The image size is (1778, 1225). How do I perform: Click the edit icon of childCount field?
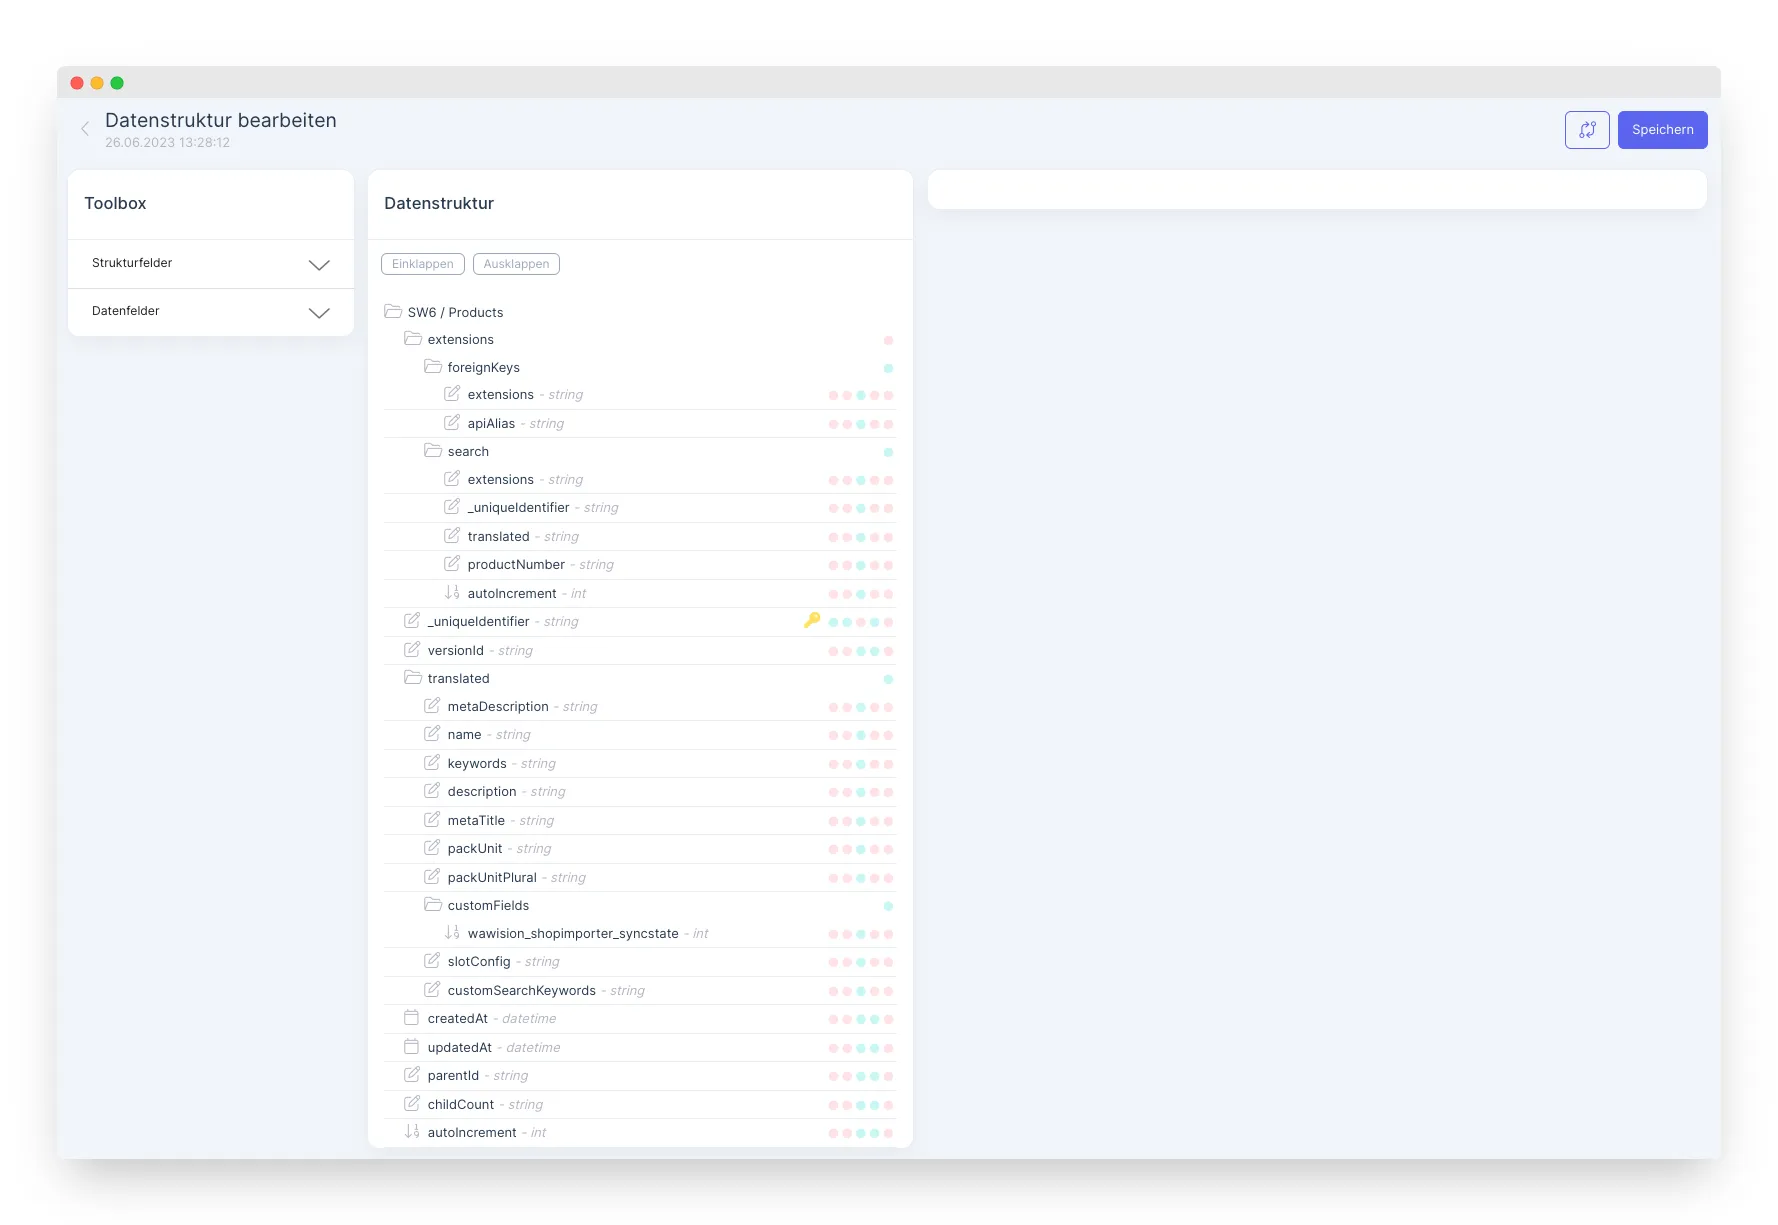click(412, 1104)
